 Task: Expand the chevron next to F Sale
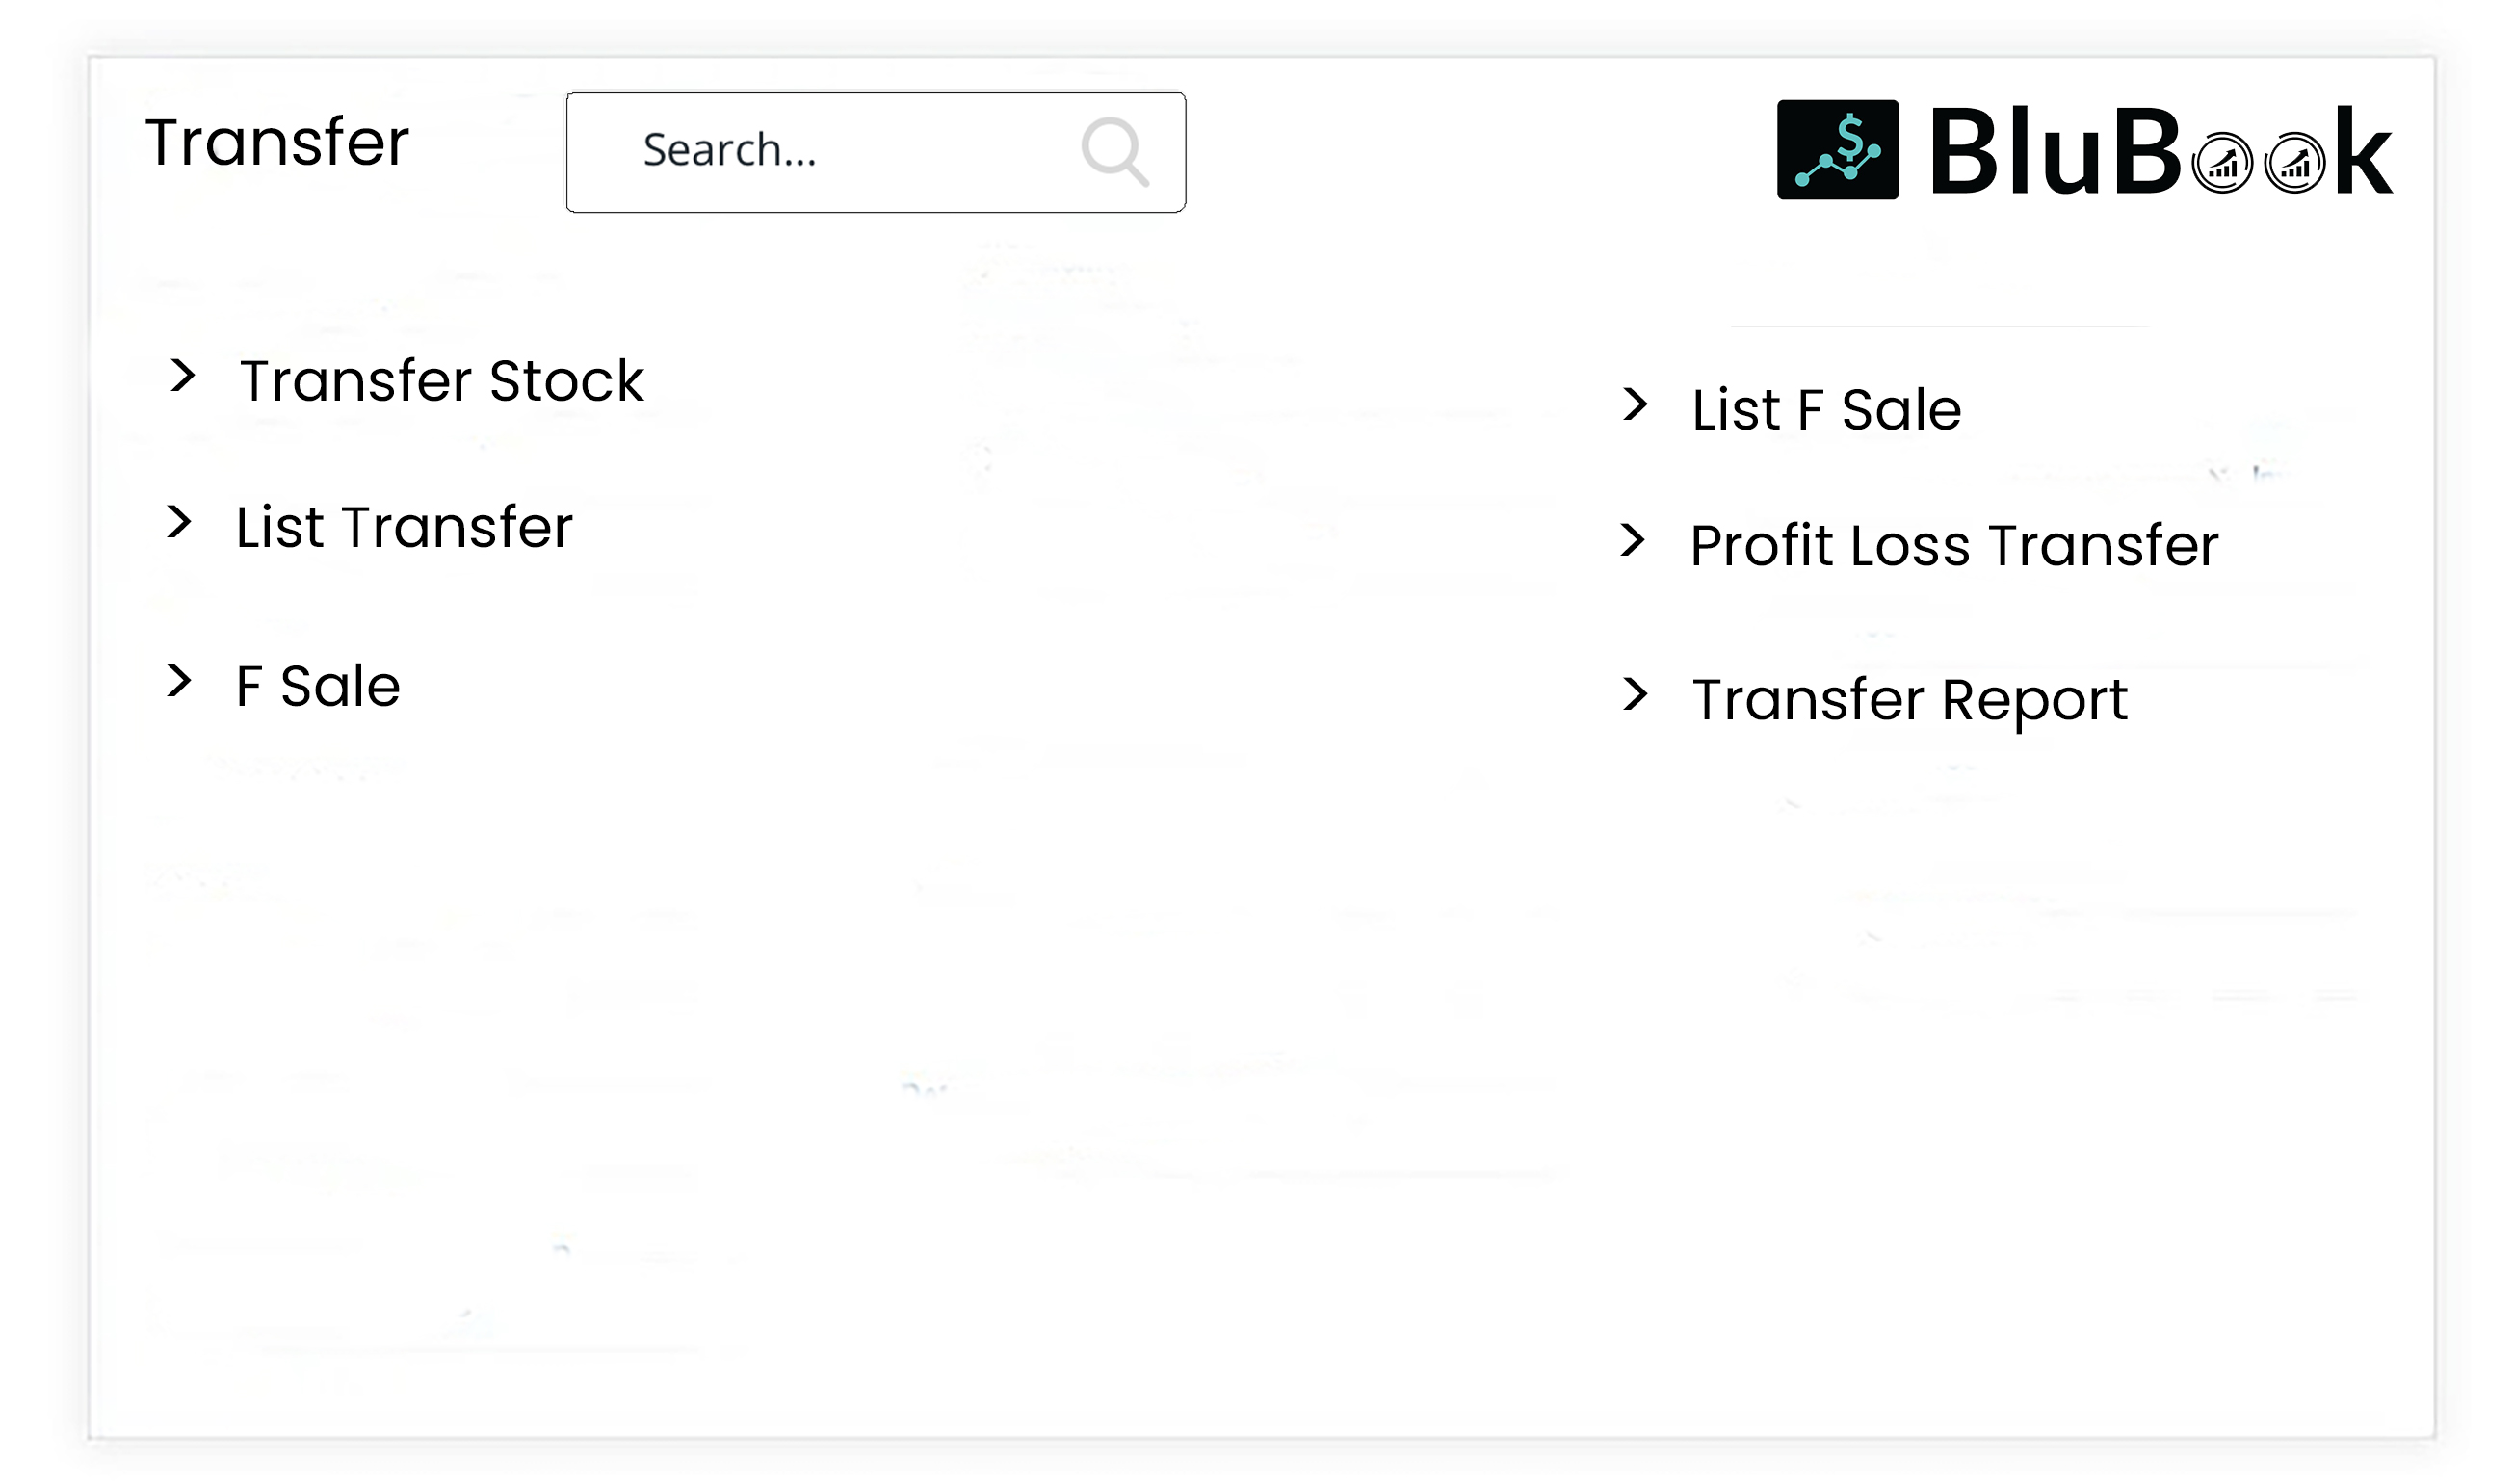pyautogui.click(x=179, y=681)
